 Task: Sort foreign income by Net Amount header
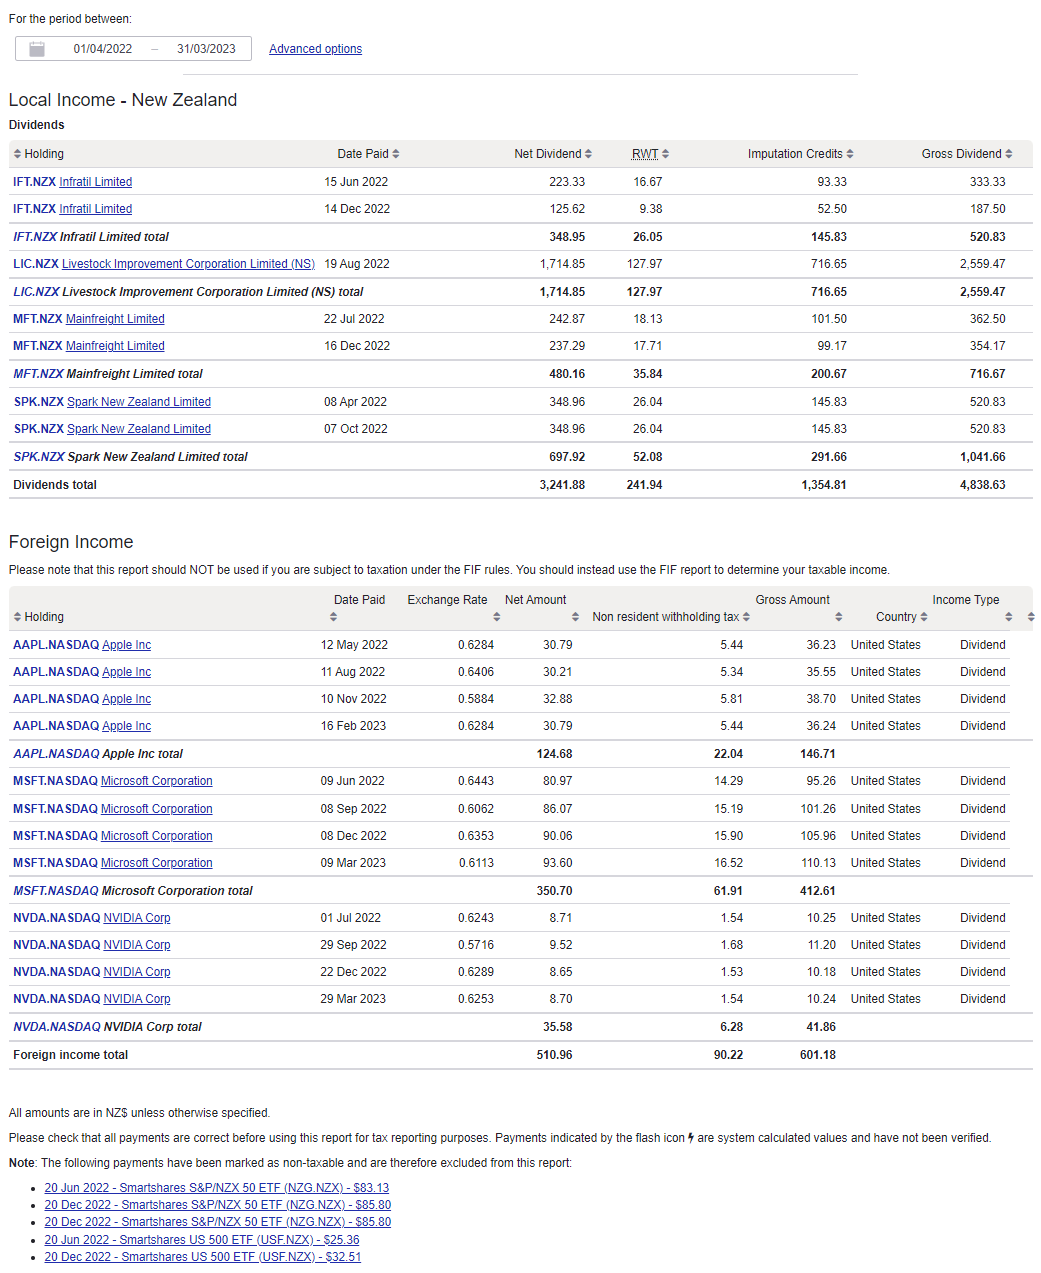click(540, 608)
